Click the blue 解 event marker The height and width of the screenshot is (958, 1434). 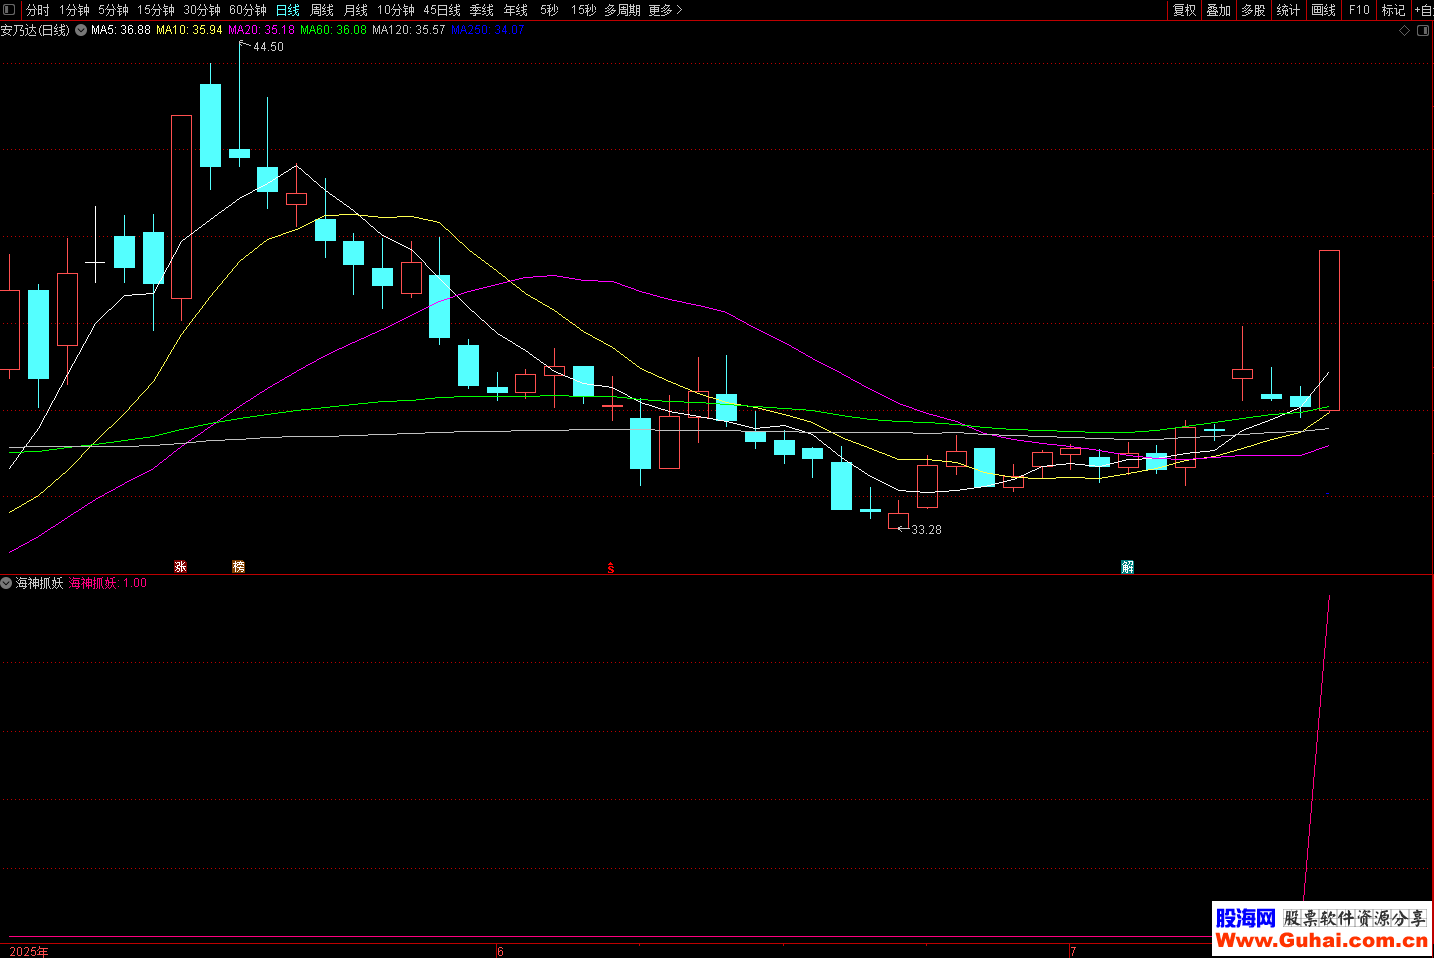coord(1128,566)
